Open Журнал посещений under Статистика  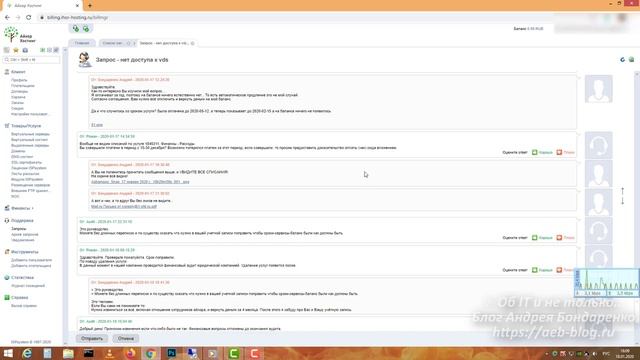[x=28, y=286]
